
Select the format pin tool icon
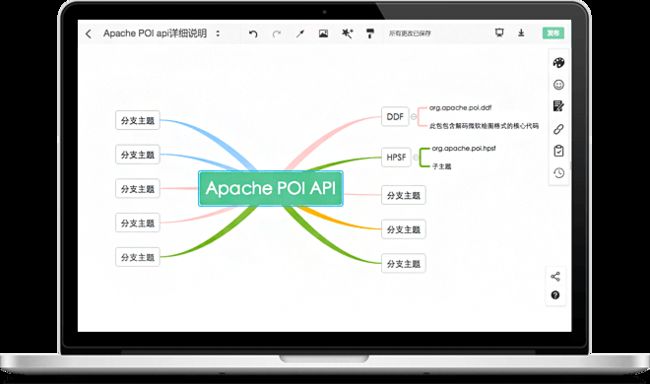[300, 34]
